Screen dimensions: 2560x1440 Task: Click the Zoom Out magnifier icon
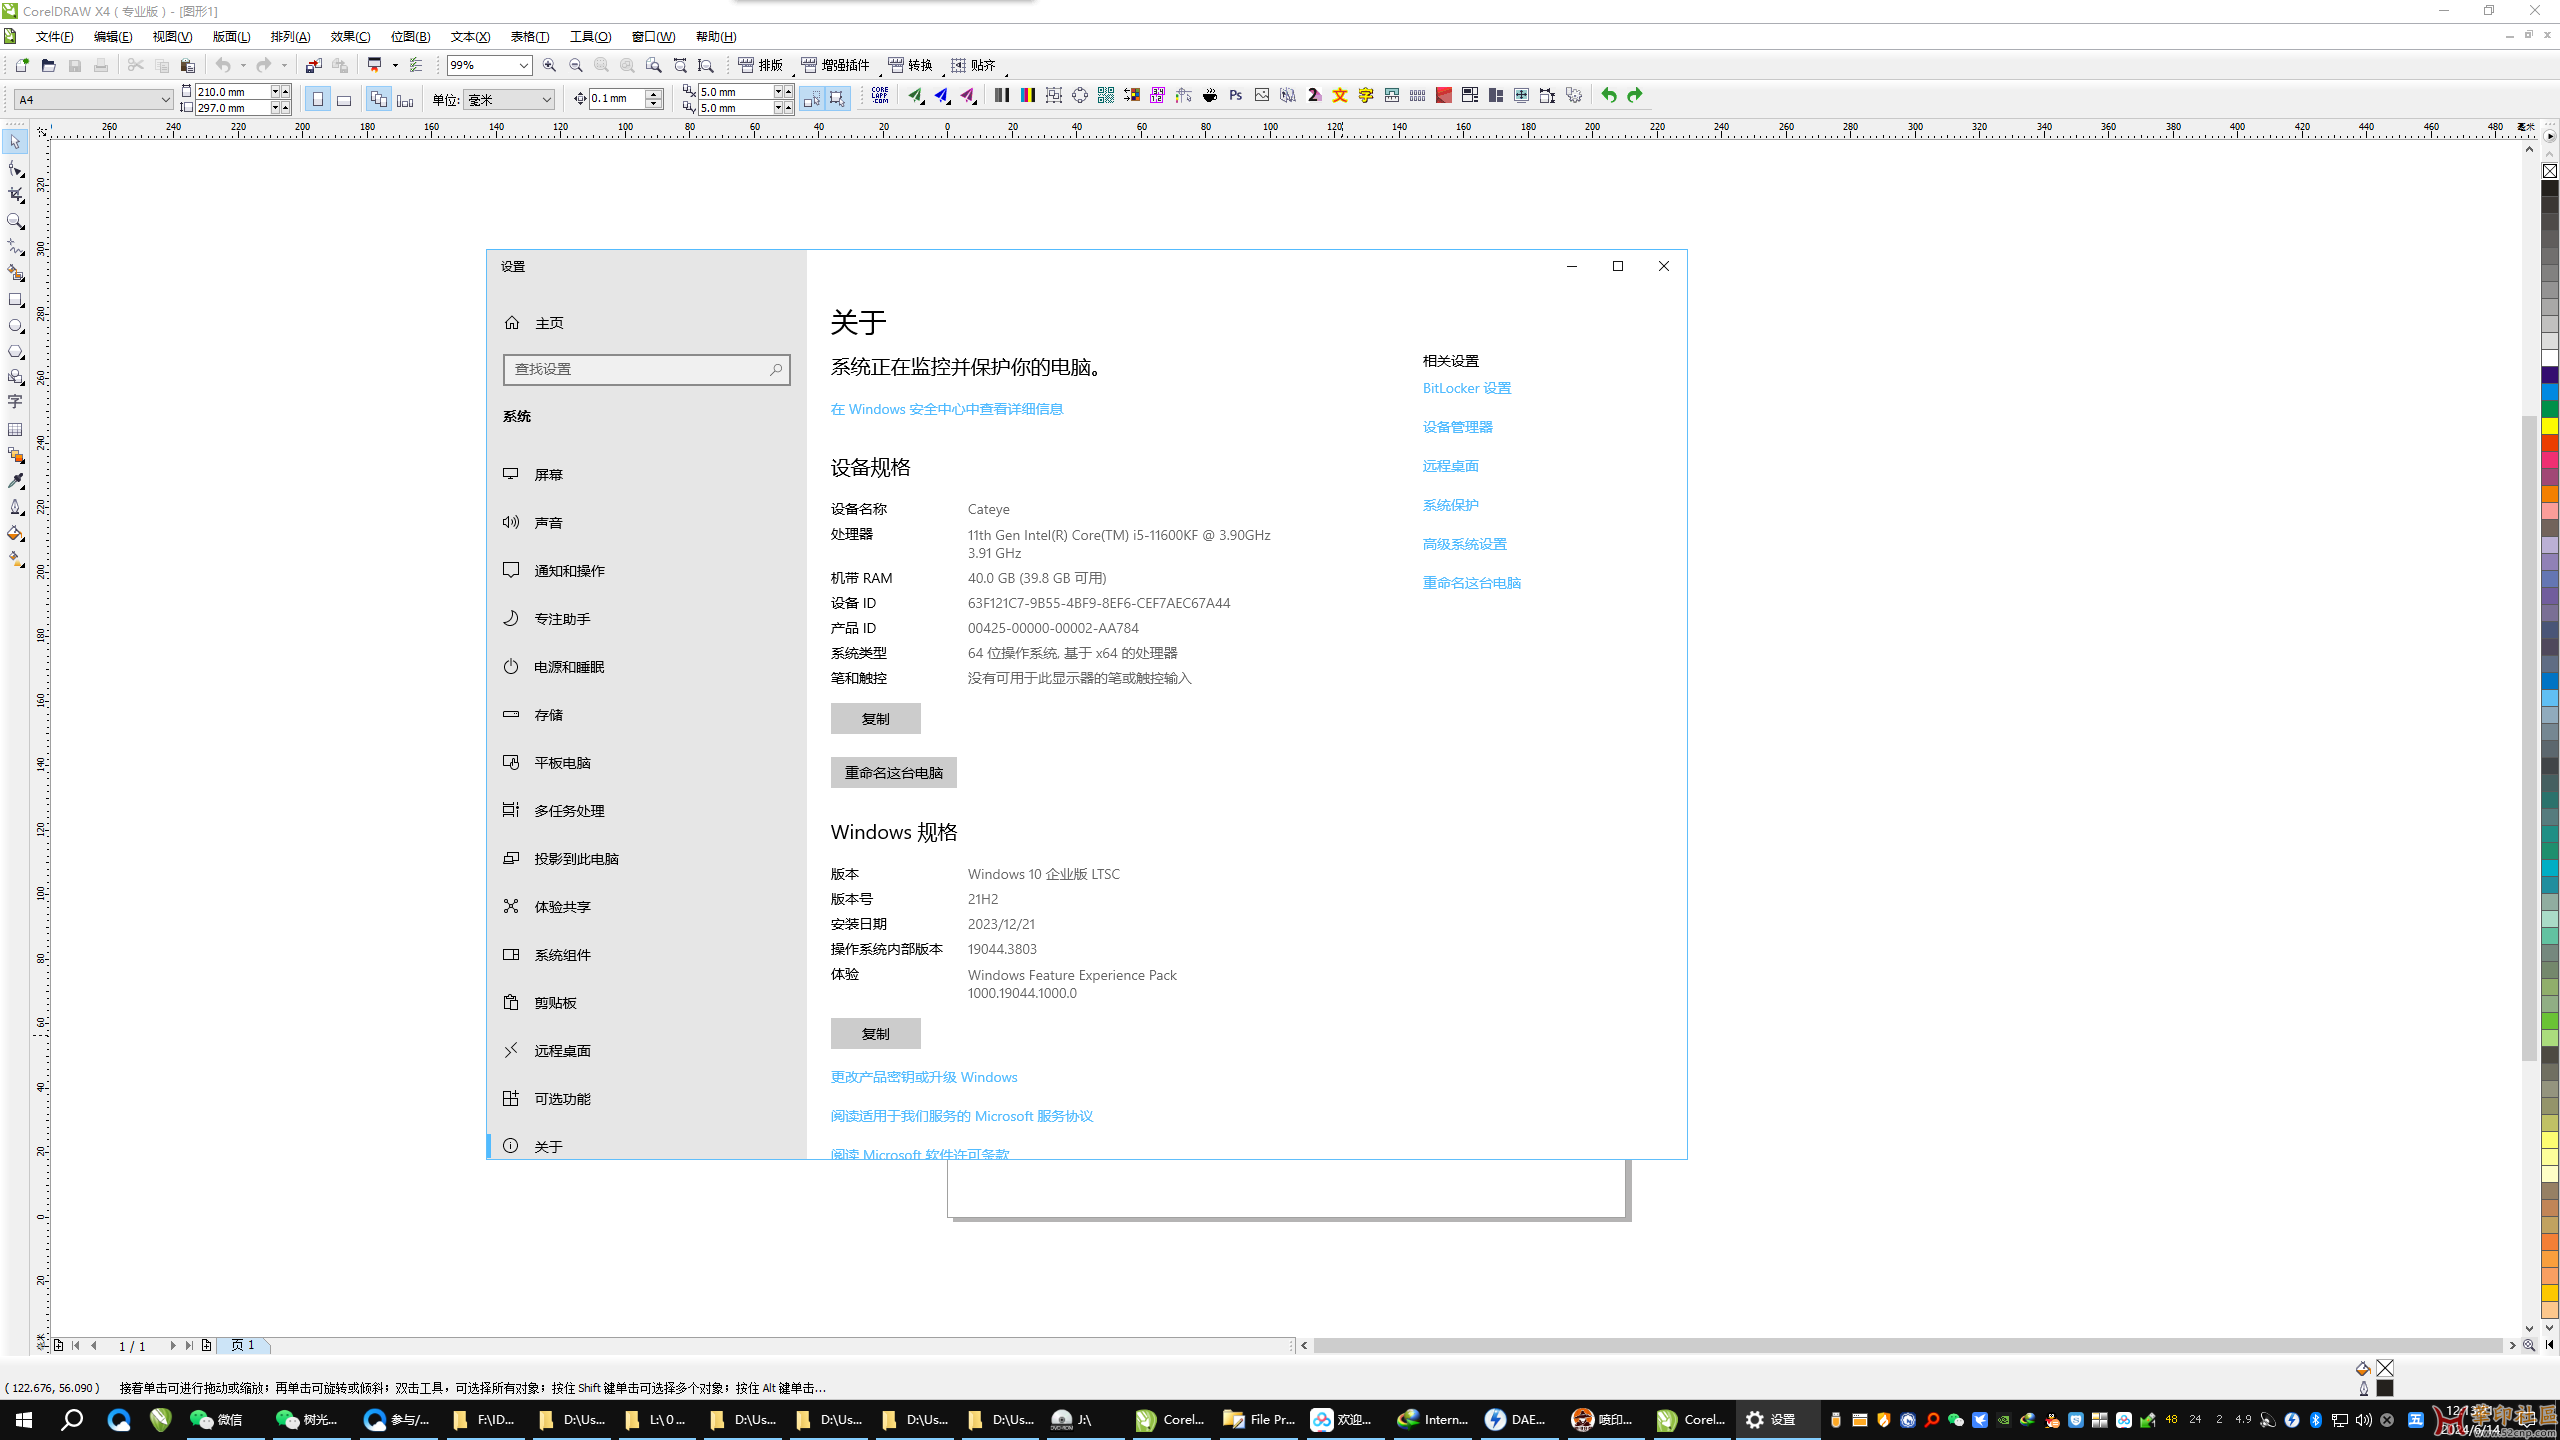pyautogui.click(x=575, y=65)
